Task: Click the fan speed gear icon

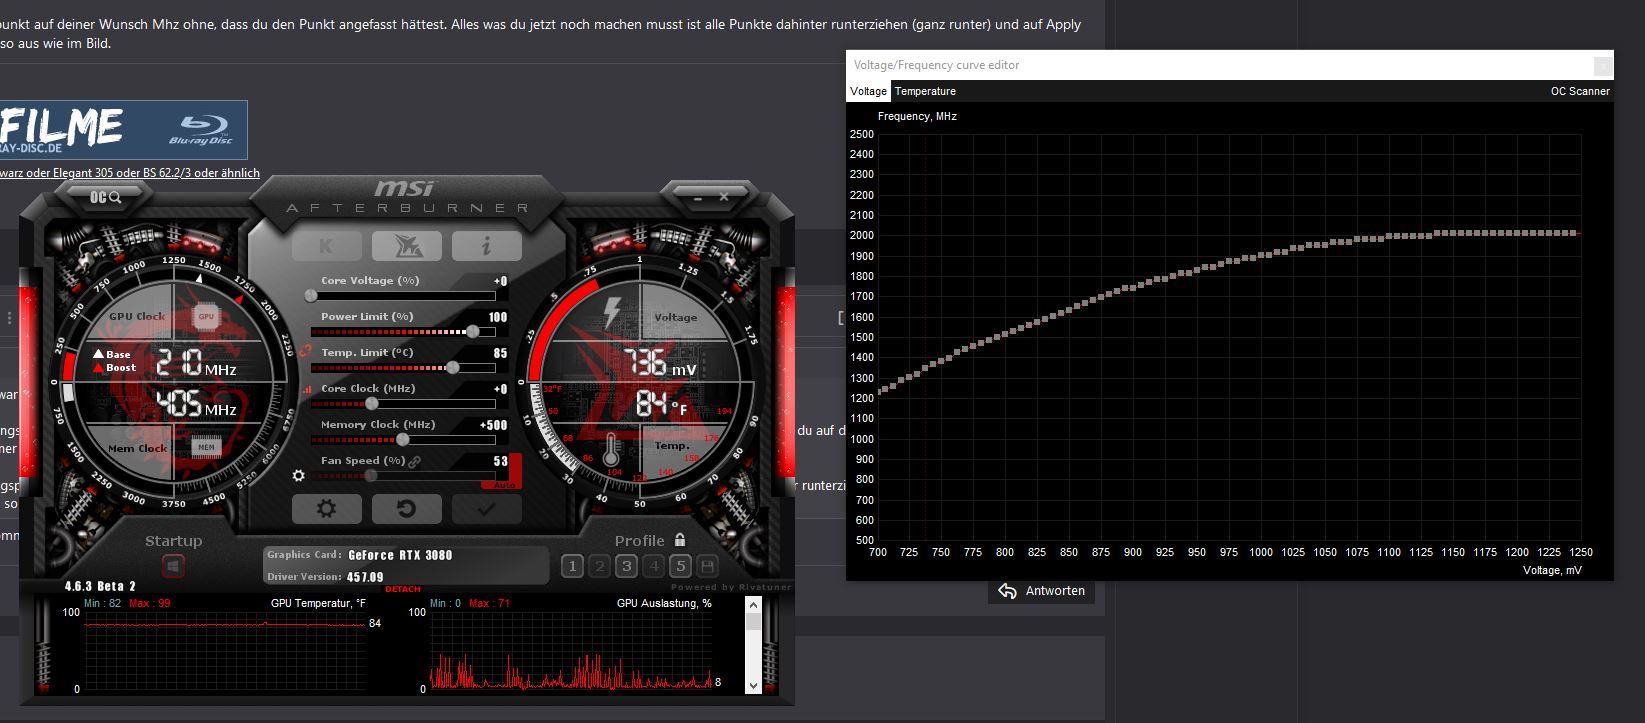Action: (x=298, y=476)
